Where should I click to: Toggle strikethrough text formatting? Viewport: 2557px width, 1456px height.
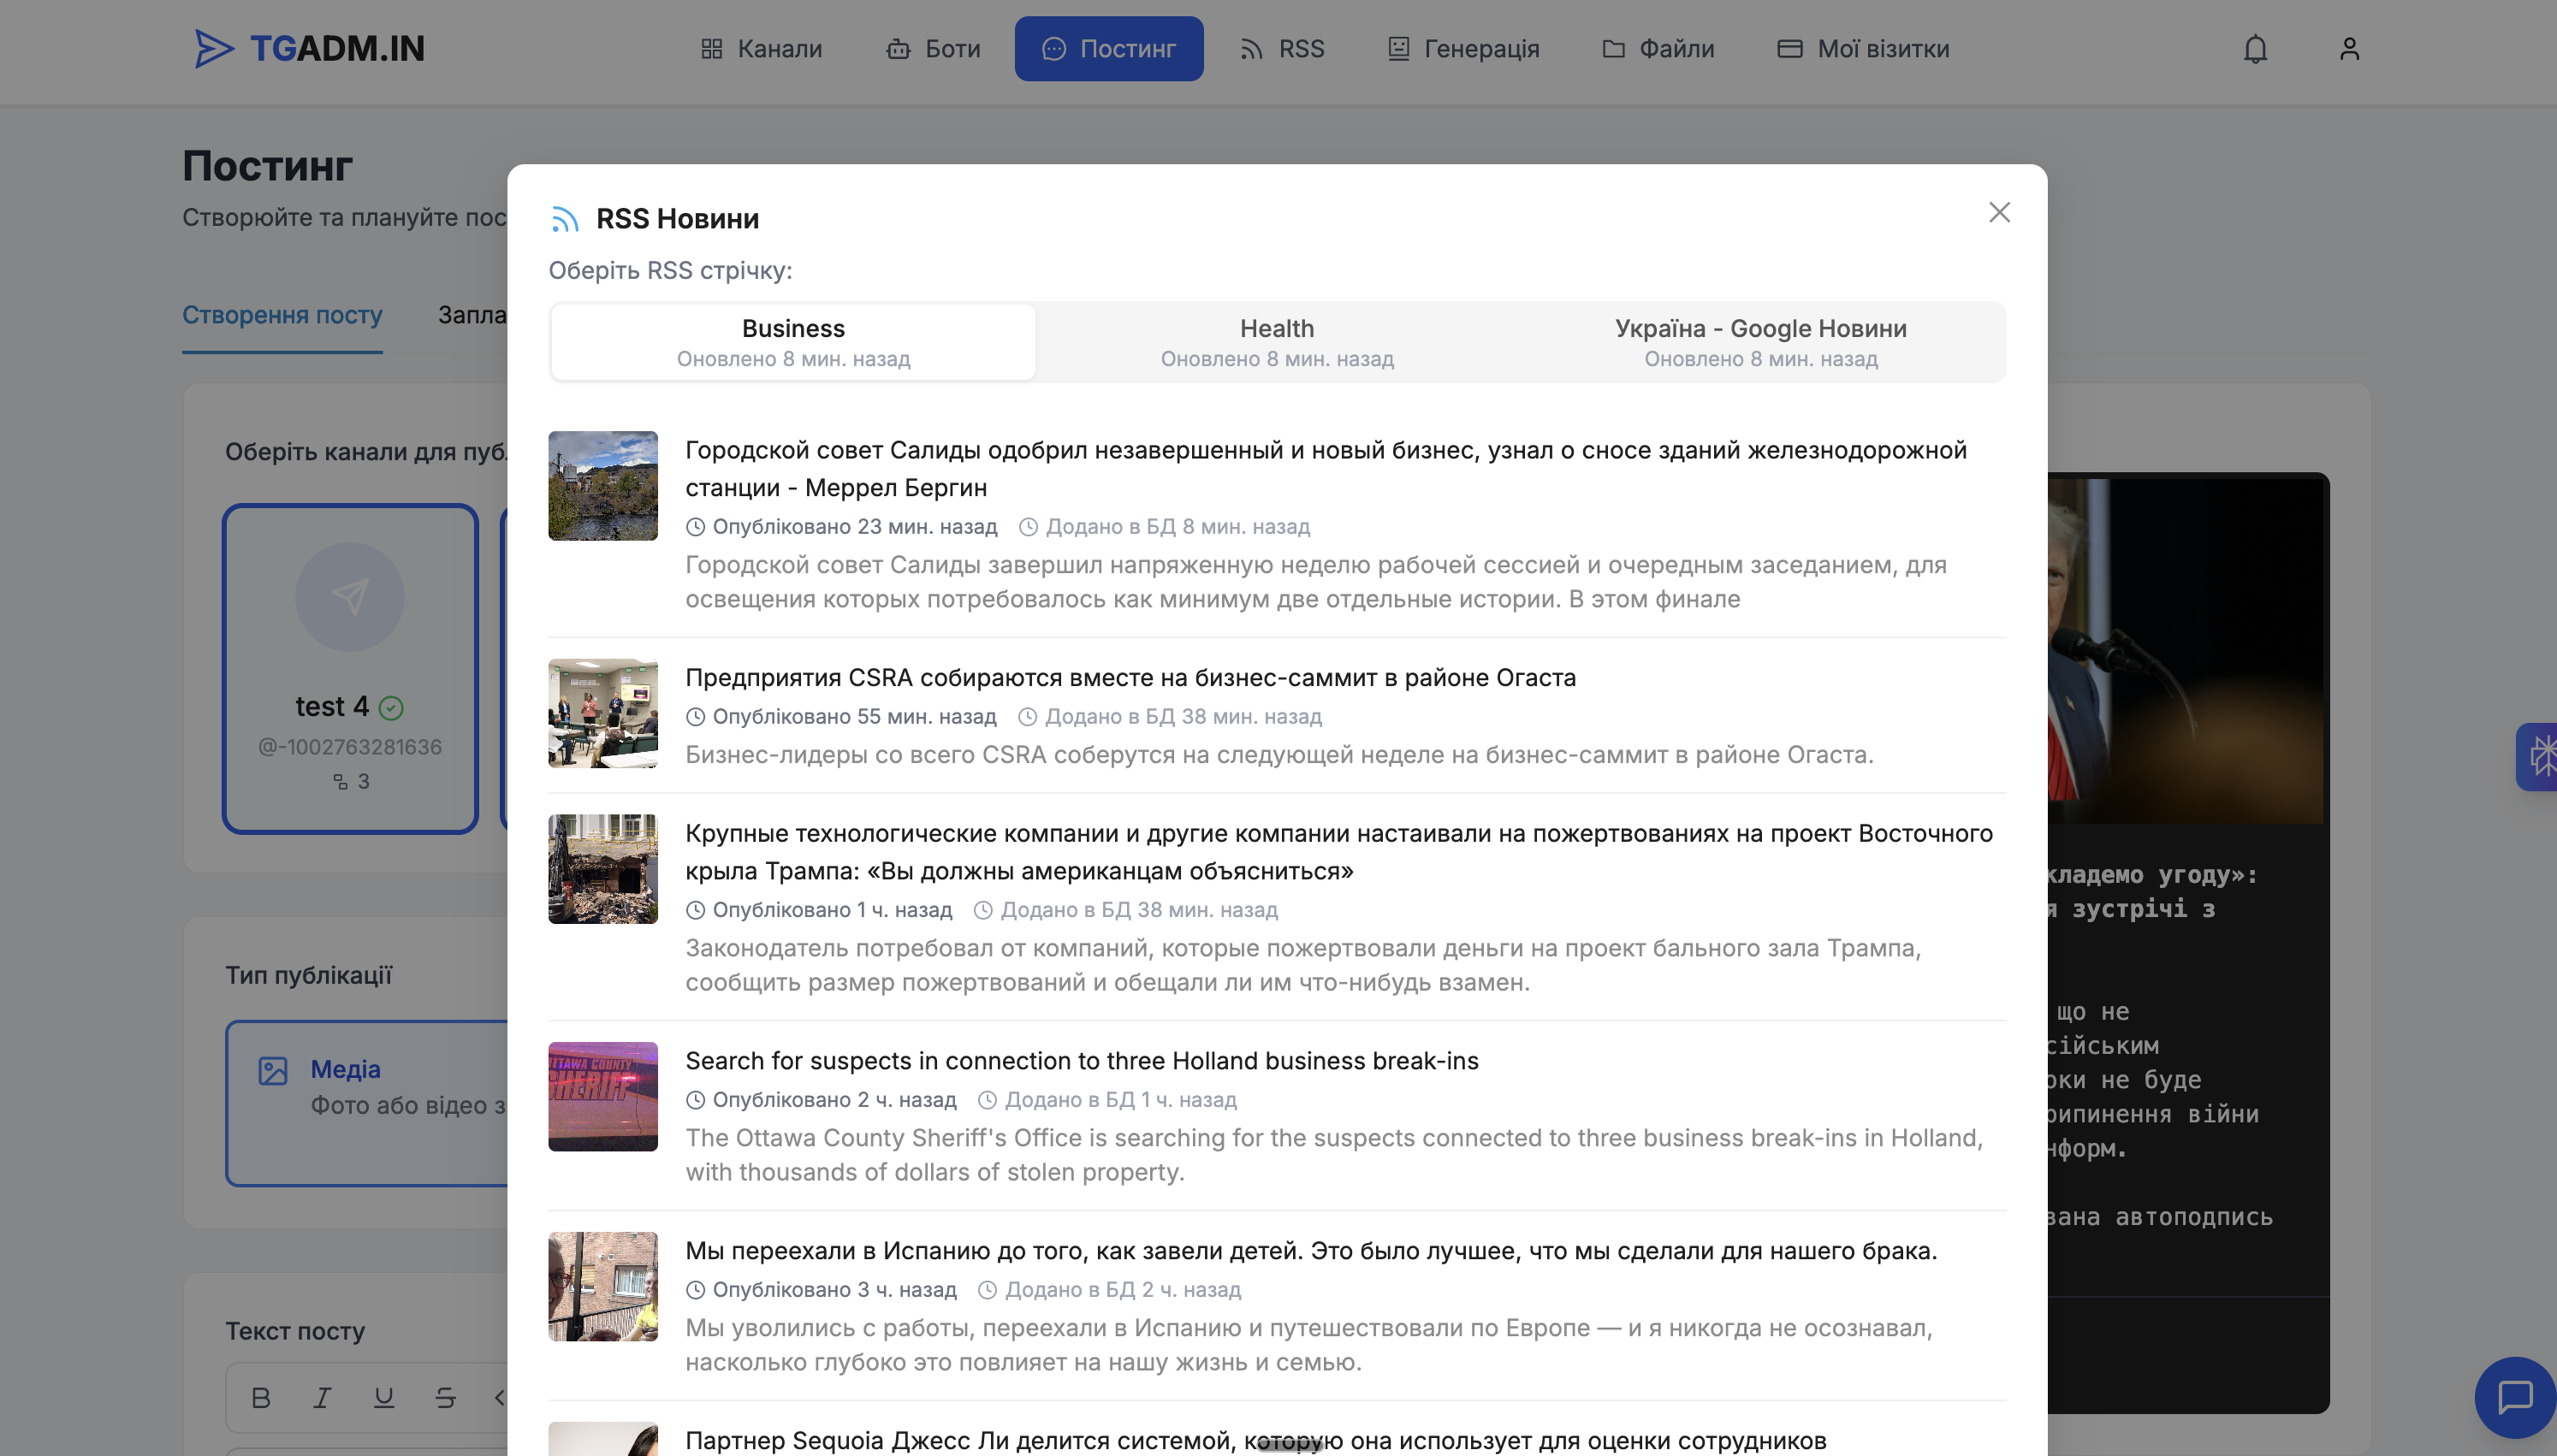445,1397
